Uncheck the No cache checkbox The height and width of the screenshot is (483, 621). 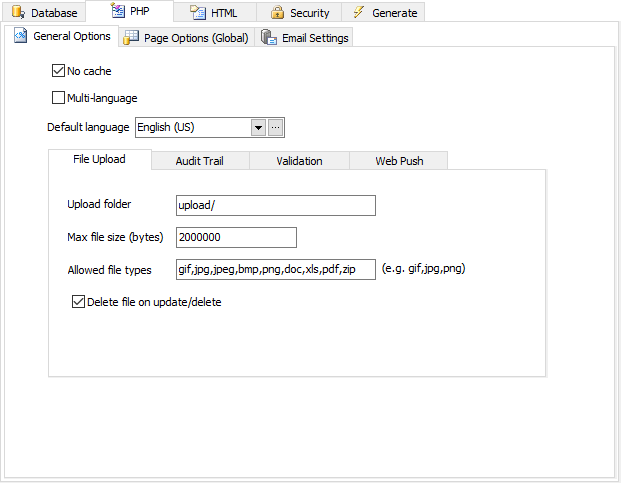[58, 71]
